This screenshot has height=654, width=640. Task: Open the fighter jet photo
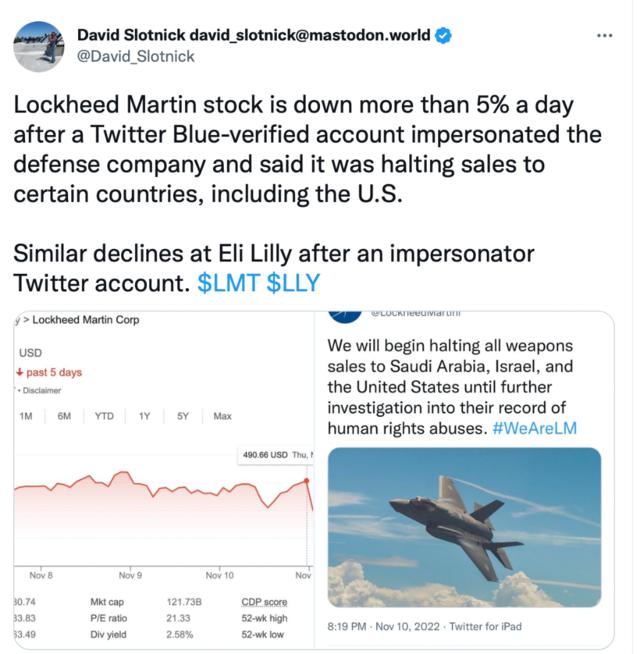pyautogui.click(x=464, y=527)
